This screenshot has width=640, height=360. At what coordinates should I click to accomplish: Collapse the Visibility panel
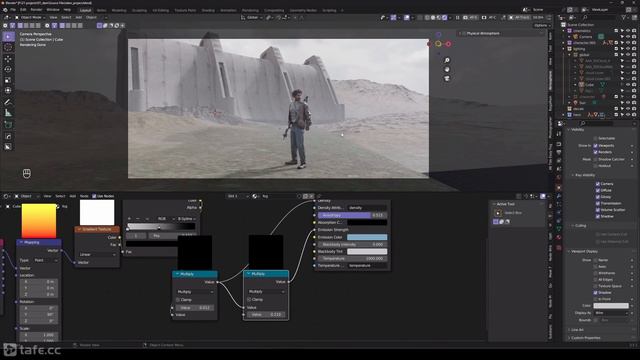(578, 130)
